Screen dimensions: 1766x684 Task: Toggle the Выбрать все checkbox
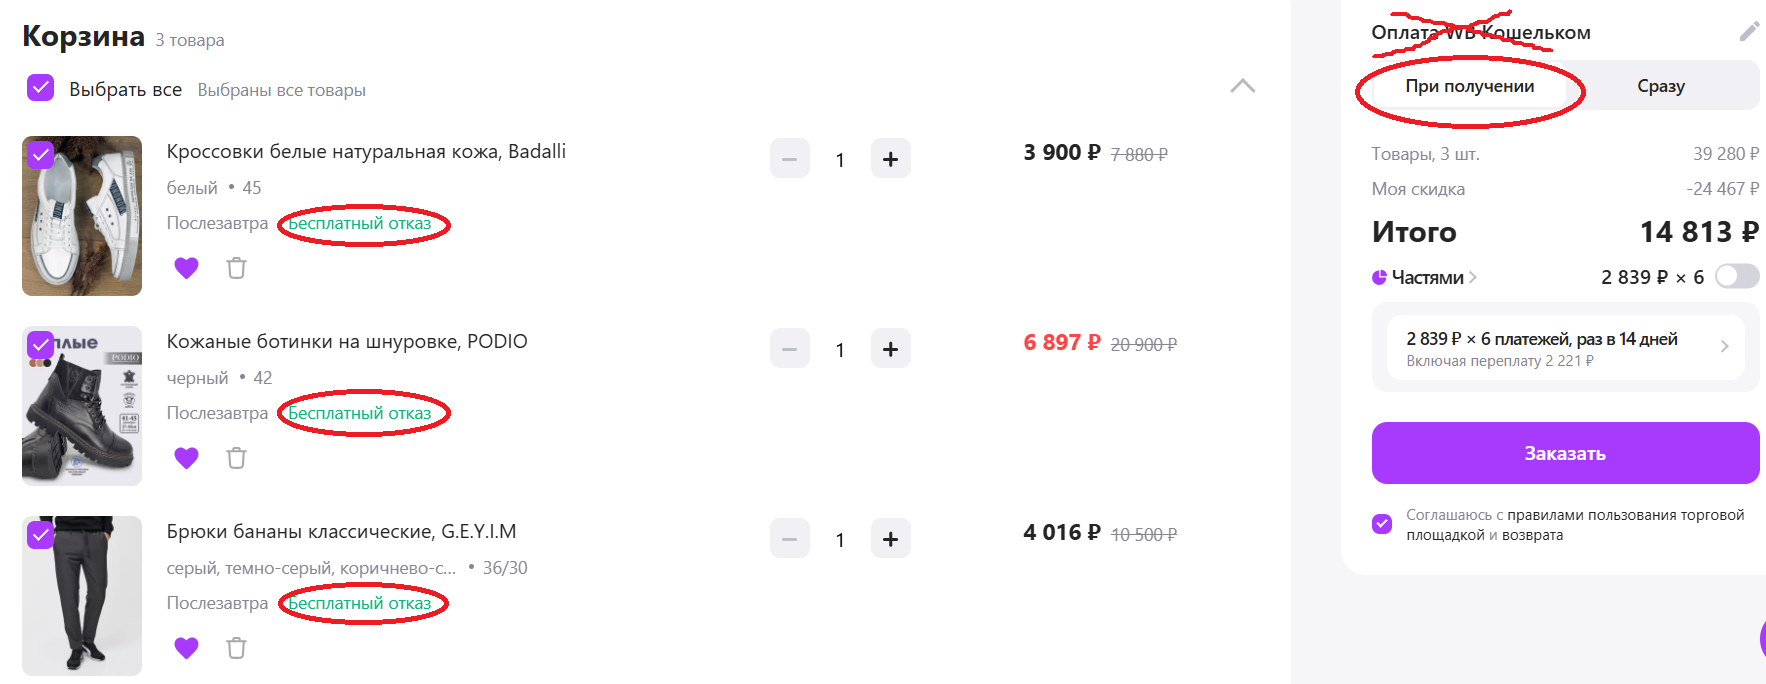click(40, 88)
